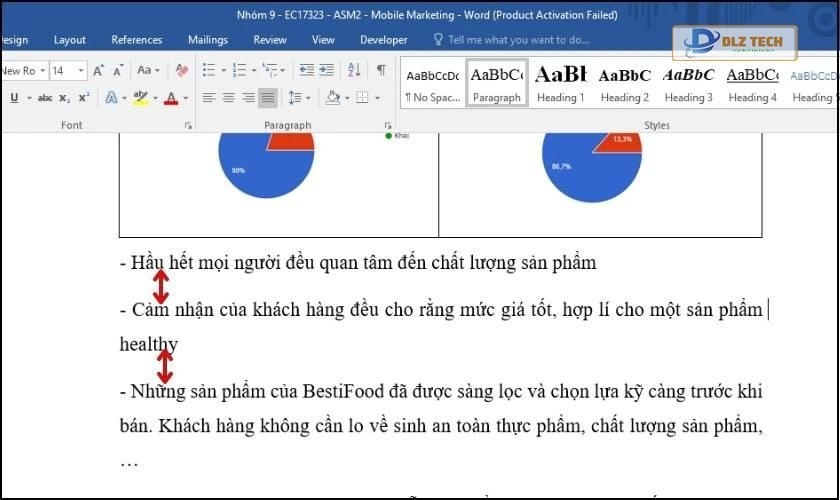
Task: Apply the red font color
Action: pyautogui.click(x=171, y=98)
